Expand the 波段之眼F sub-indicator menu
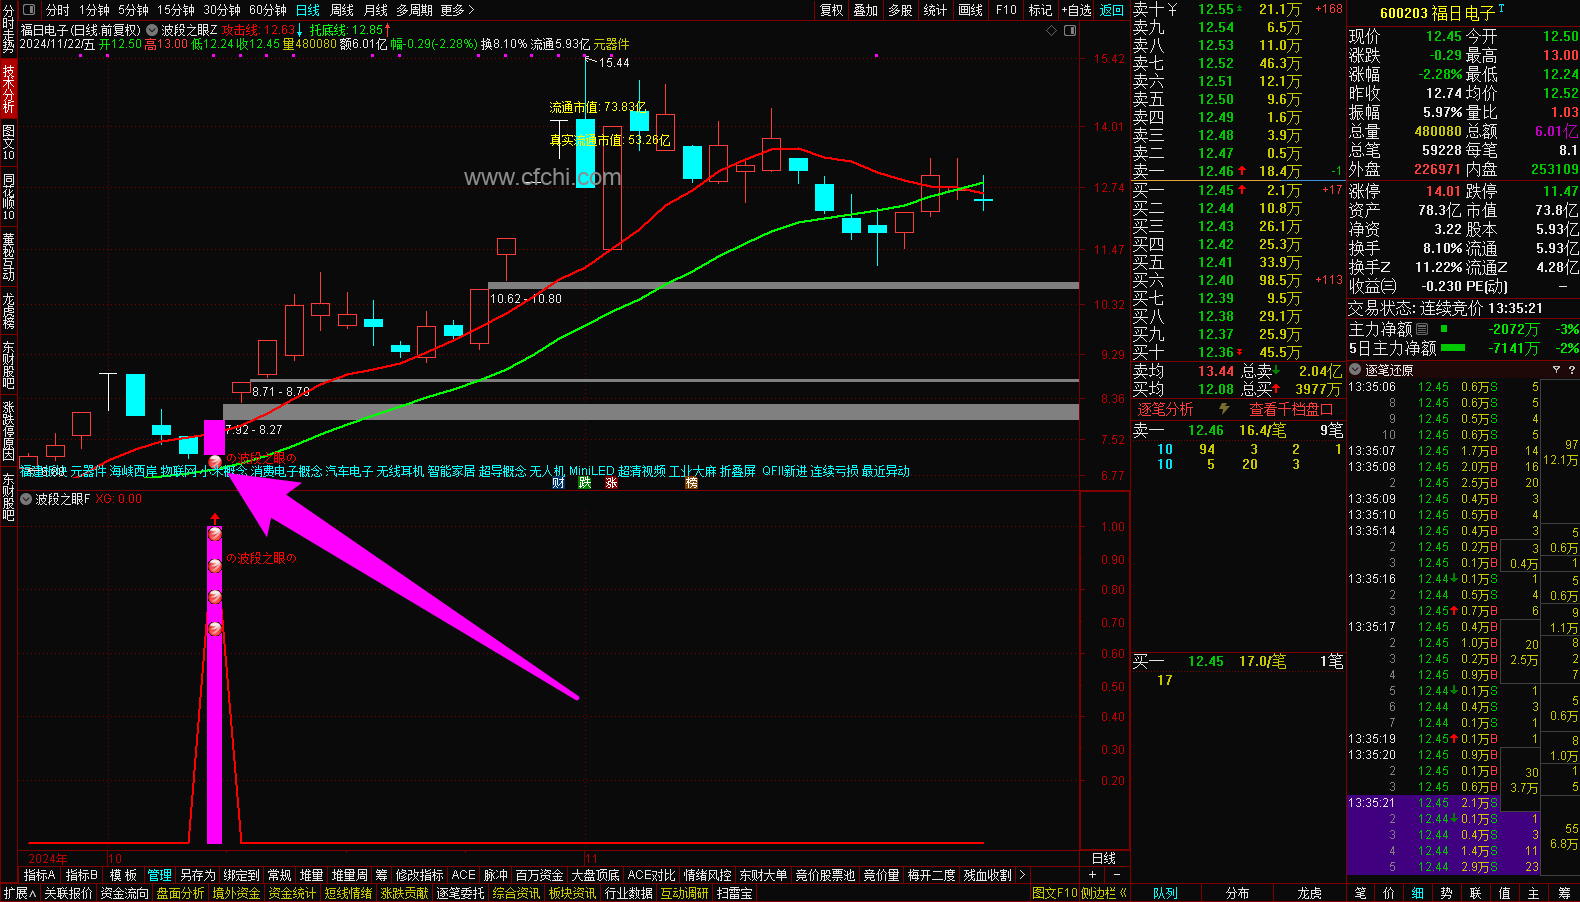This screenshot has height=902, width=1580. click(x=26, y=499)
